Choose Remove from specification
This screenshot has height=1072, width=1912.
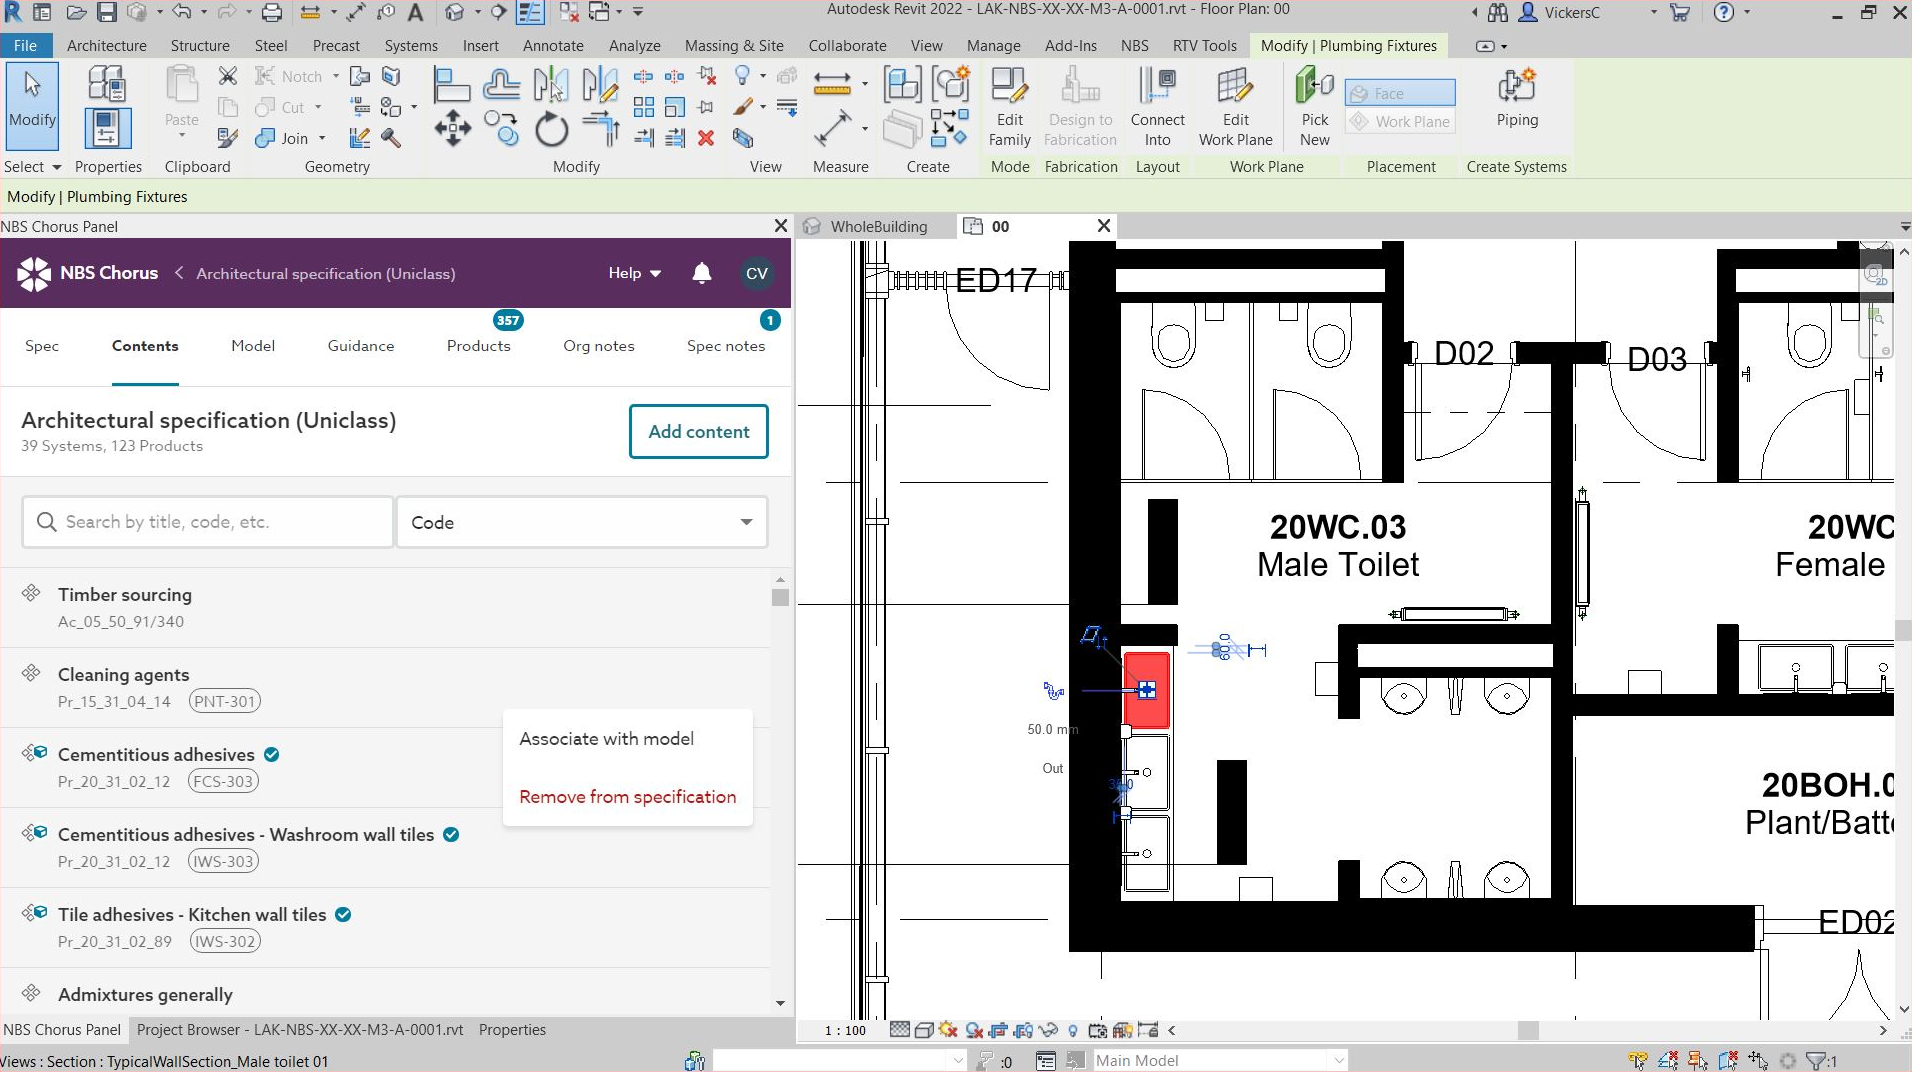coord(627,796)
